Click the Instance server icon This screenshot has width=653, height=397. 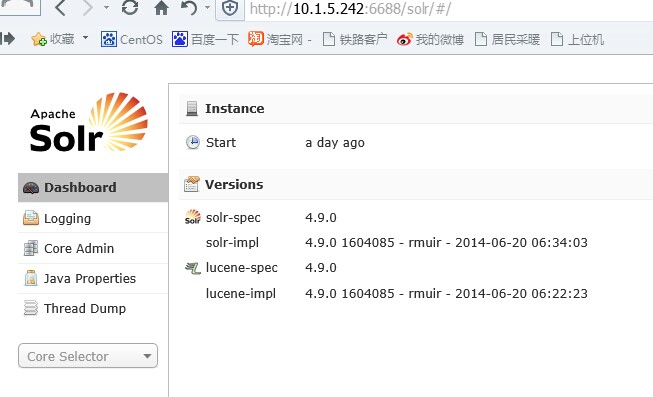192,108
